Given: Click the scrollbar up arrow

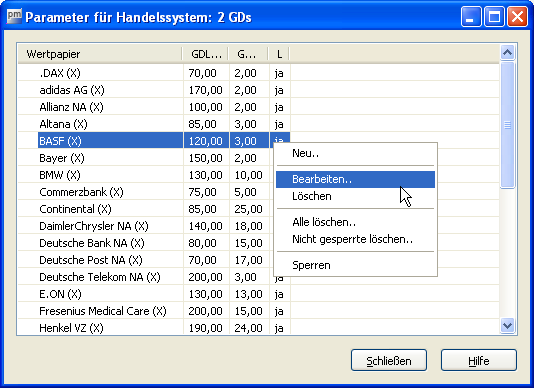Looking at the screenshot, I should [x=507, y=52].
